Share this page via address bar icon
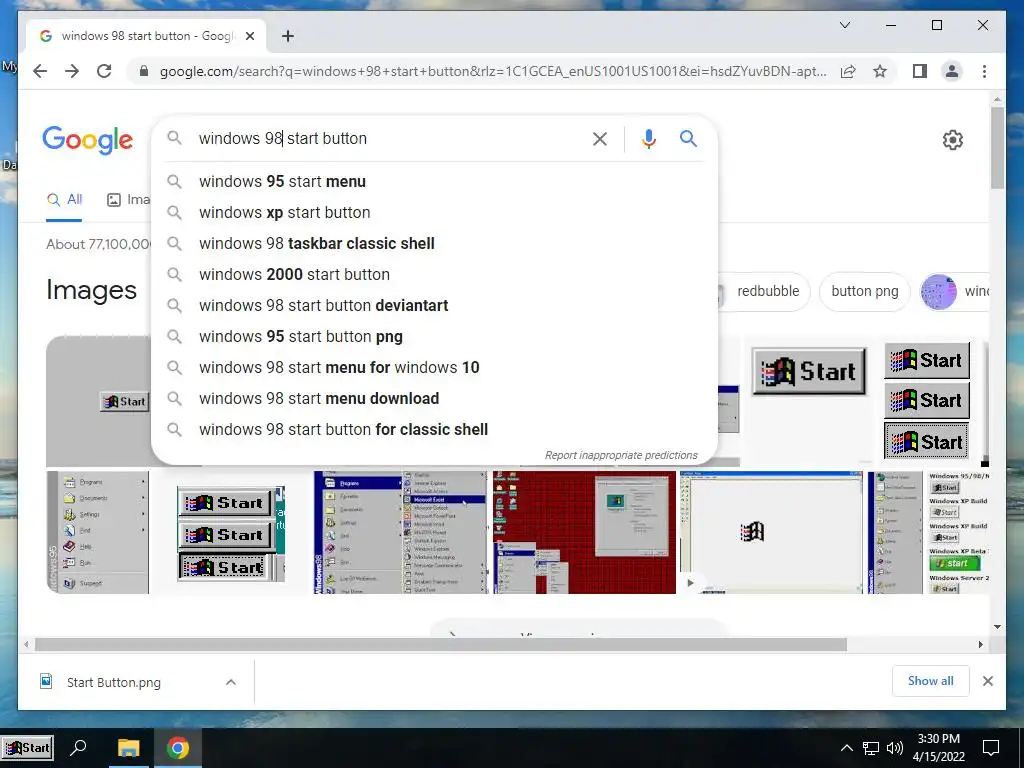The height and width of the screenshot is (768, 1024). [848, 71]
